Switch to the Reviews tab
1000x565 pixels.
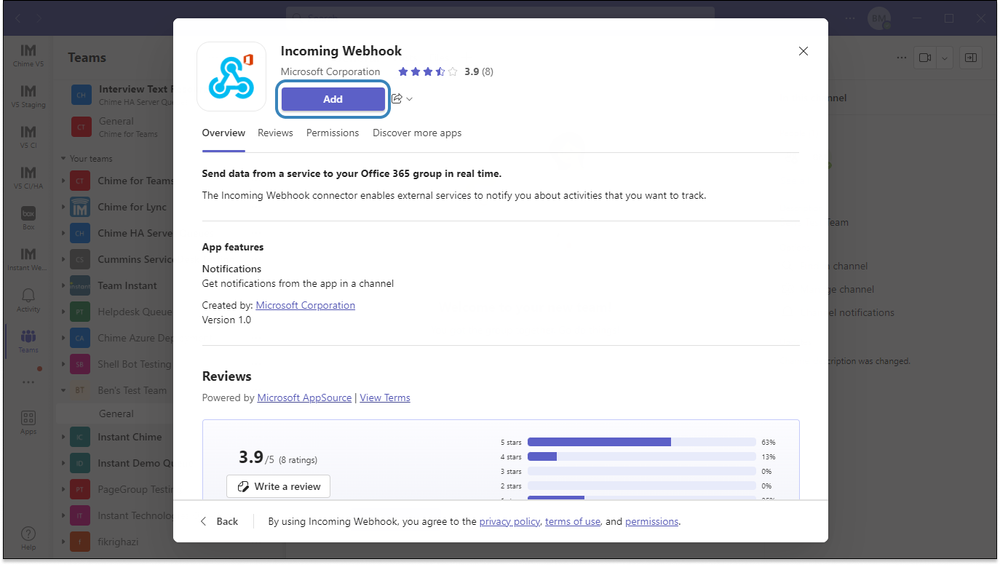[276, 133]
